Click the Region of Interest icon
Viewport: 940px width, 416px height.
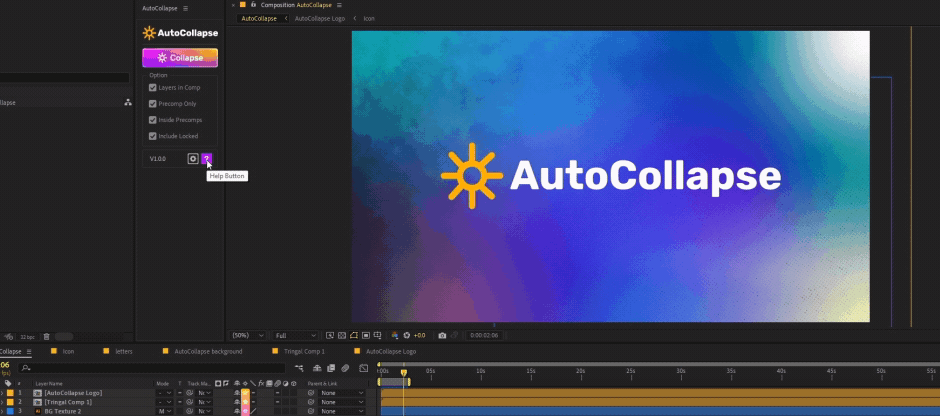[366, 336]
